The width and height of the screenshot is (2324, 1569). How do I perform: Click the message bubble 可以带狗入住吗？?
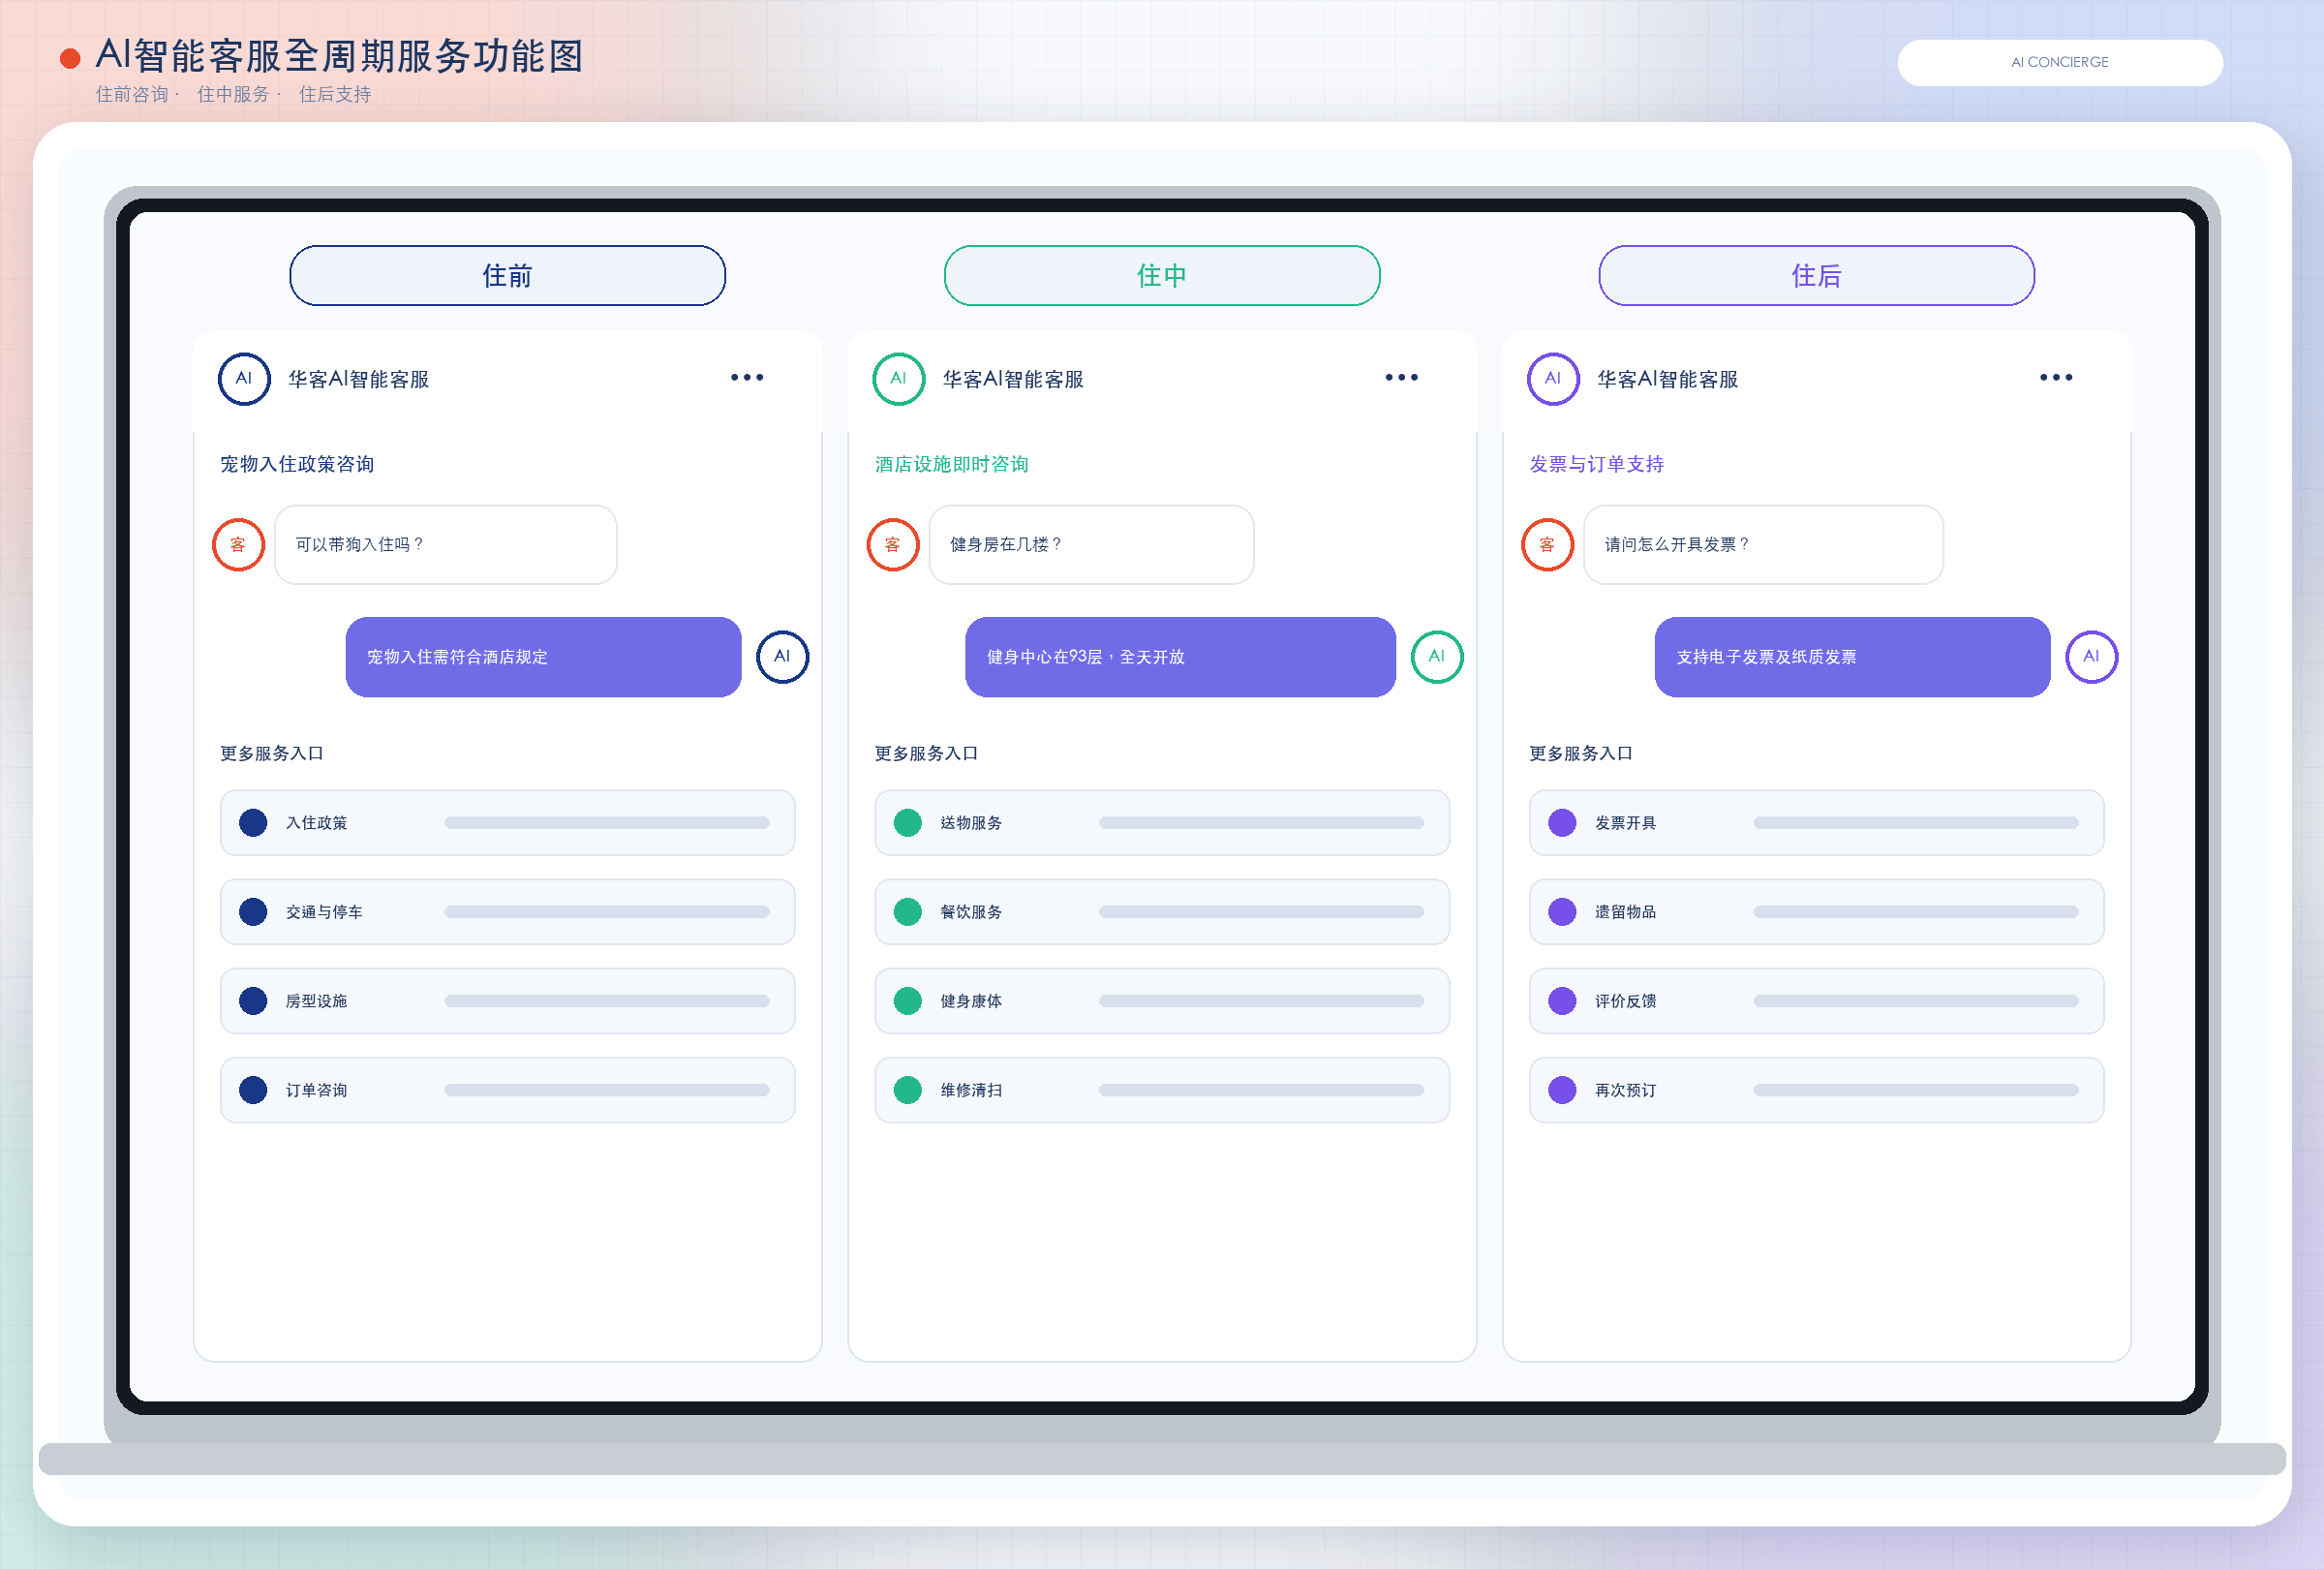coord(446,545)
